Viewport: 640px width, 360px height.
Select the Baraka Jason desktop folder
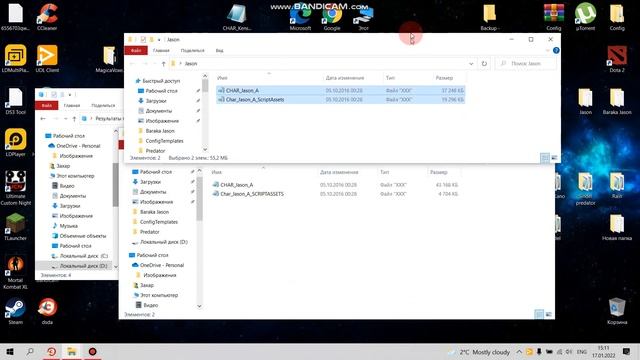617,101
